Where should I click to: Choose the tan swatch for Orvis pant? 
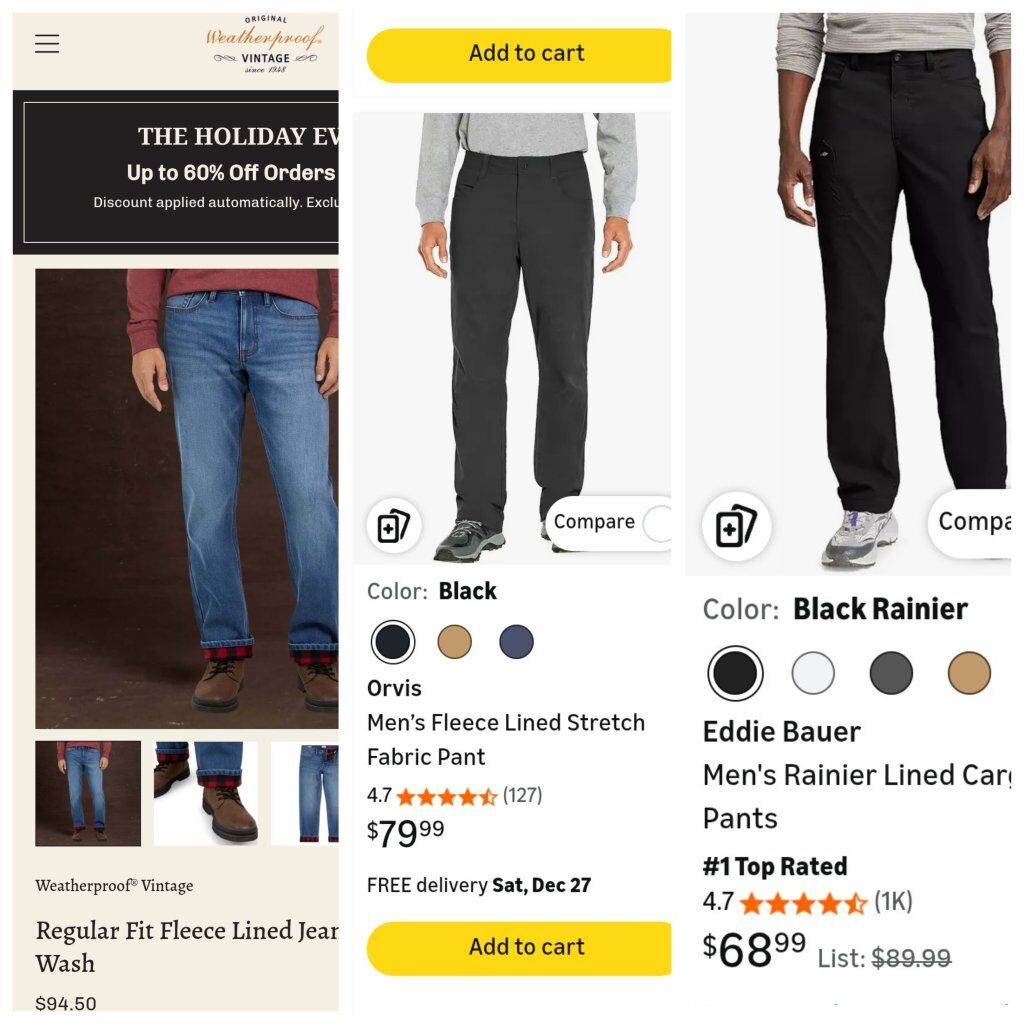click(455, 642)
